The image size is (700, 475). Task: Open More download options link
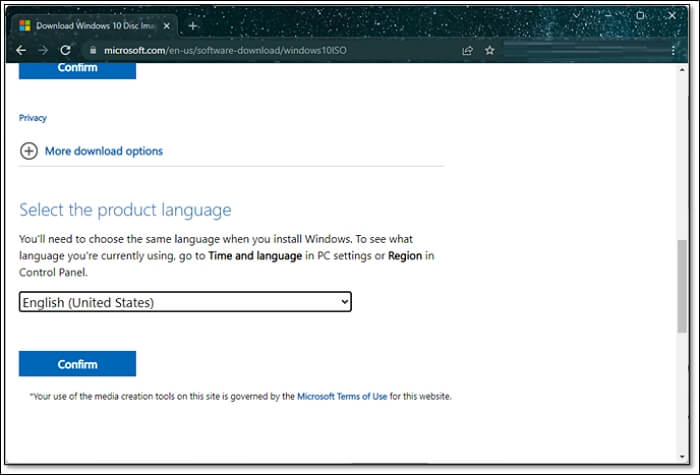pos(104,151)
